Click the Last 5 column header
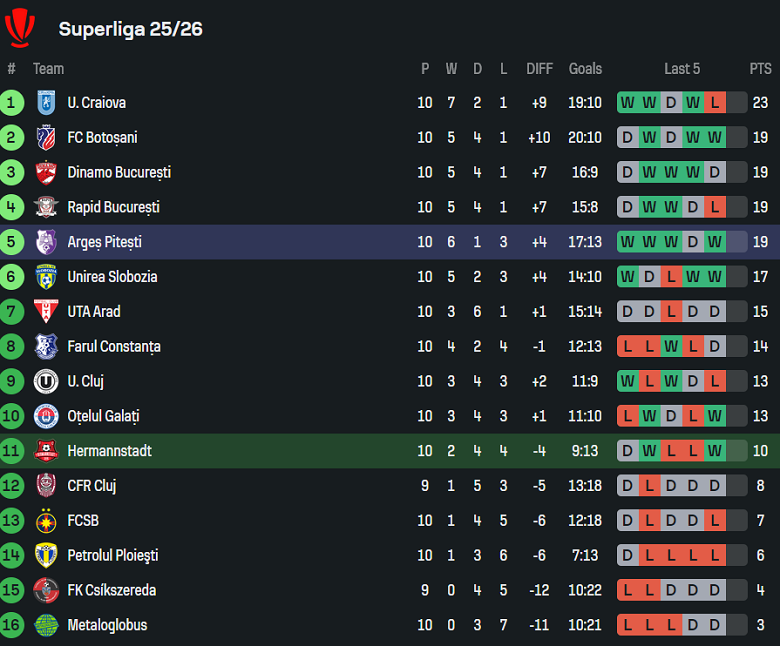Image resolution: width=780 pixels, height=646 pixels. point(682,69)
